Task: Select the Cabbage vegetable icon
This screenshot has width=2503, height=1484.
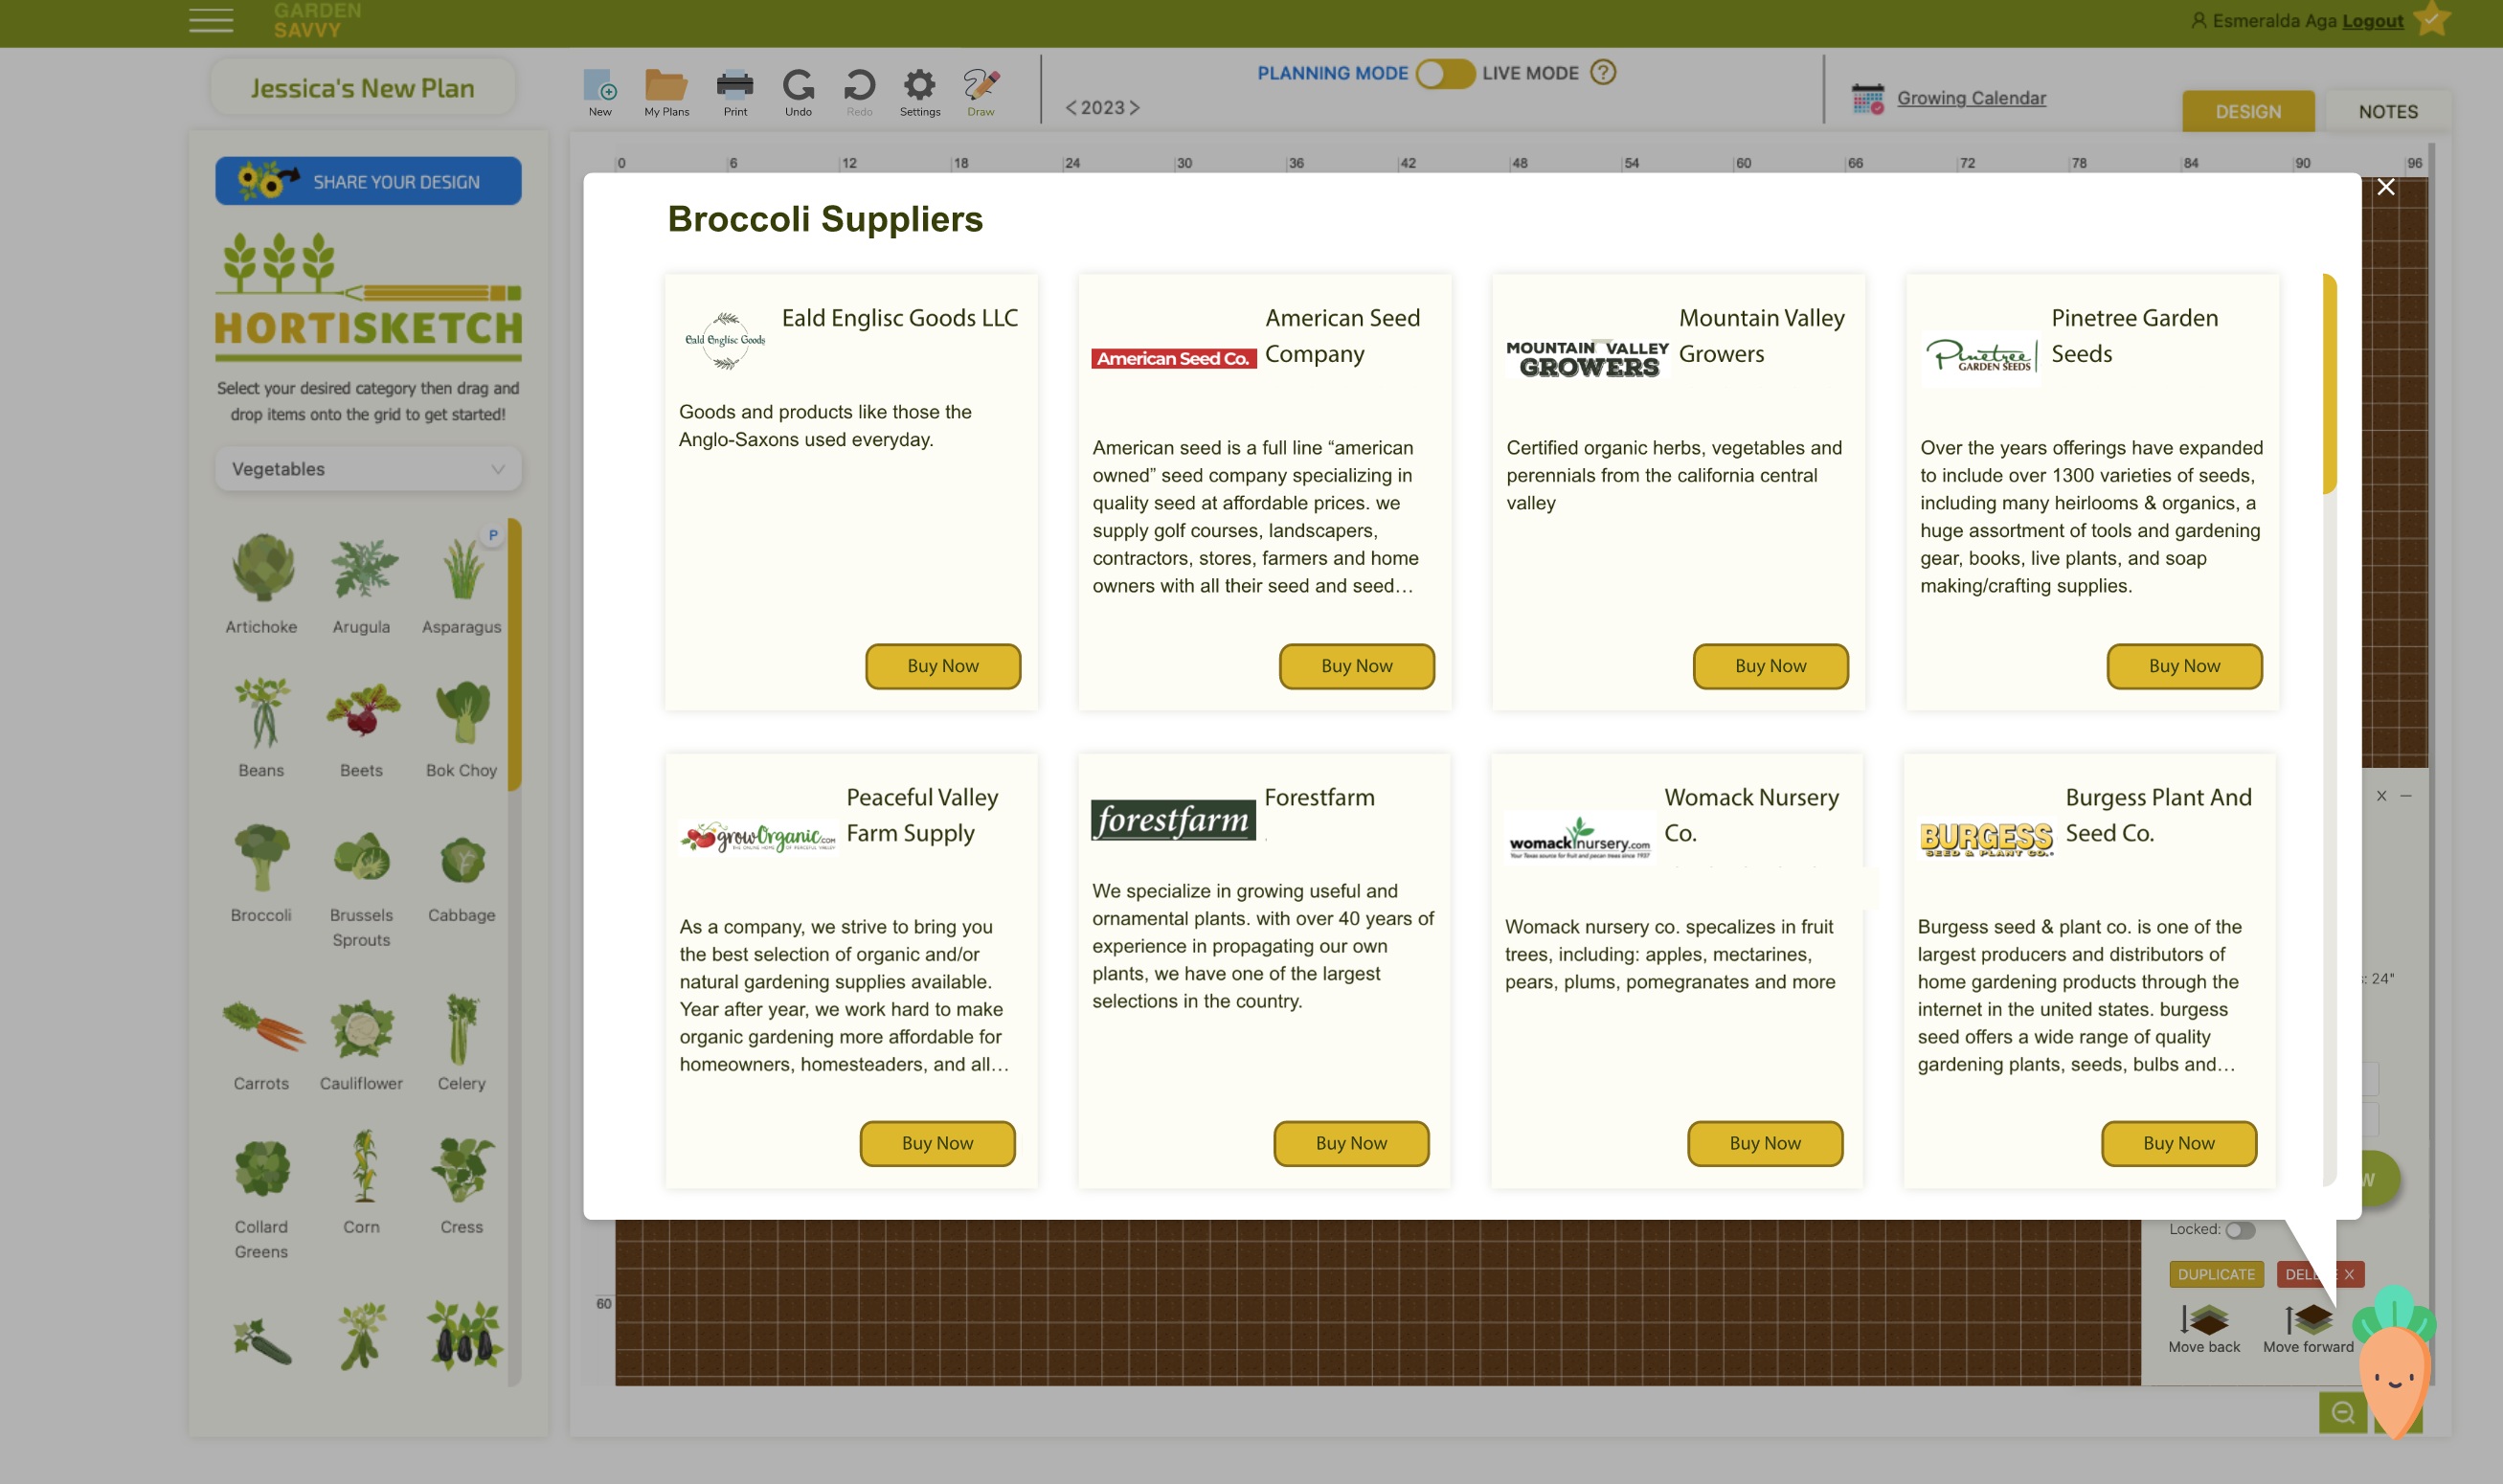Action: 462,860
